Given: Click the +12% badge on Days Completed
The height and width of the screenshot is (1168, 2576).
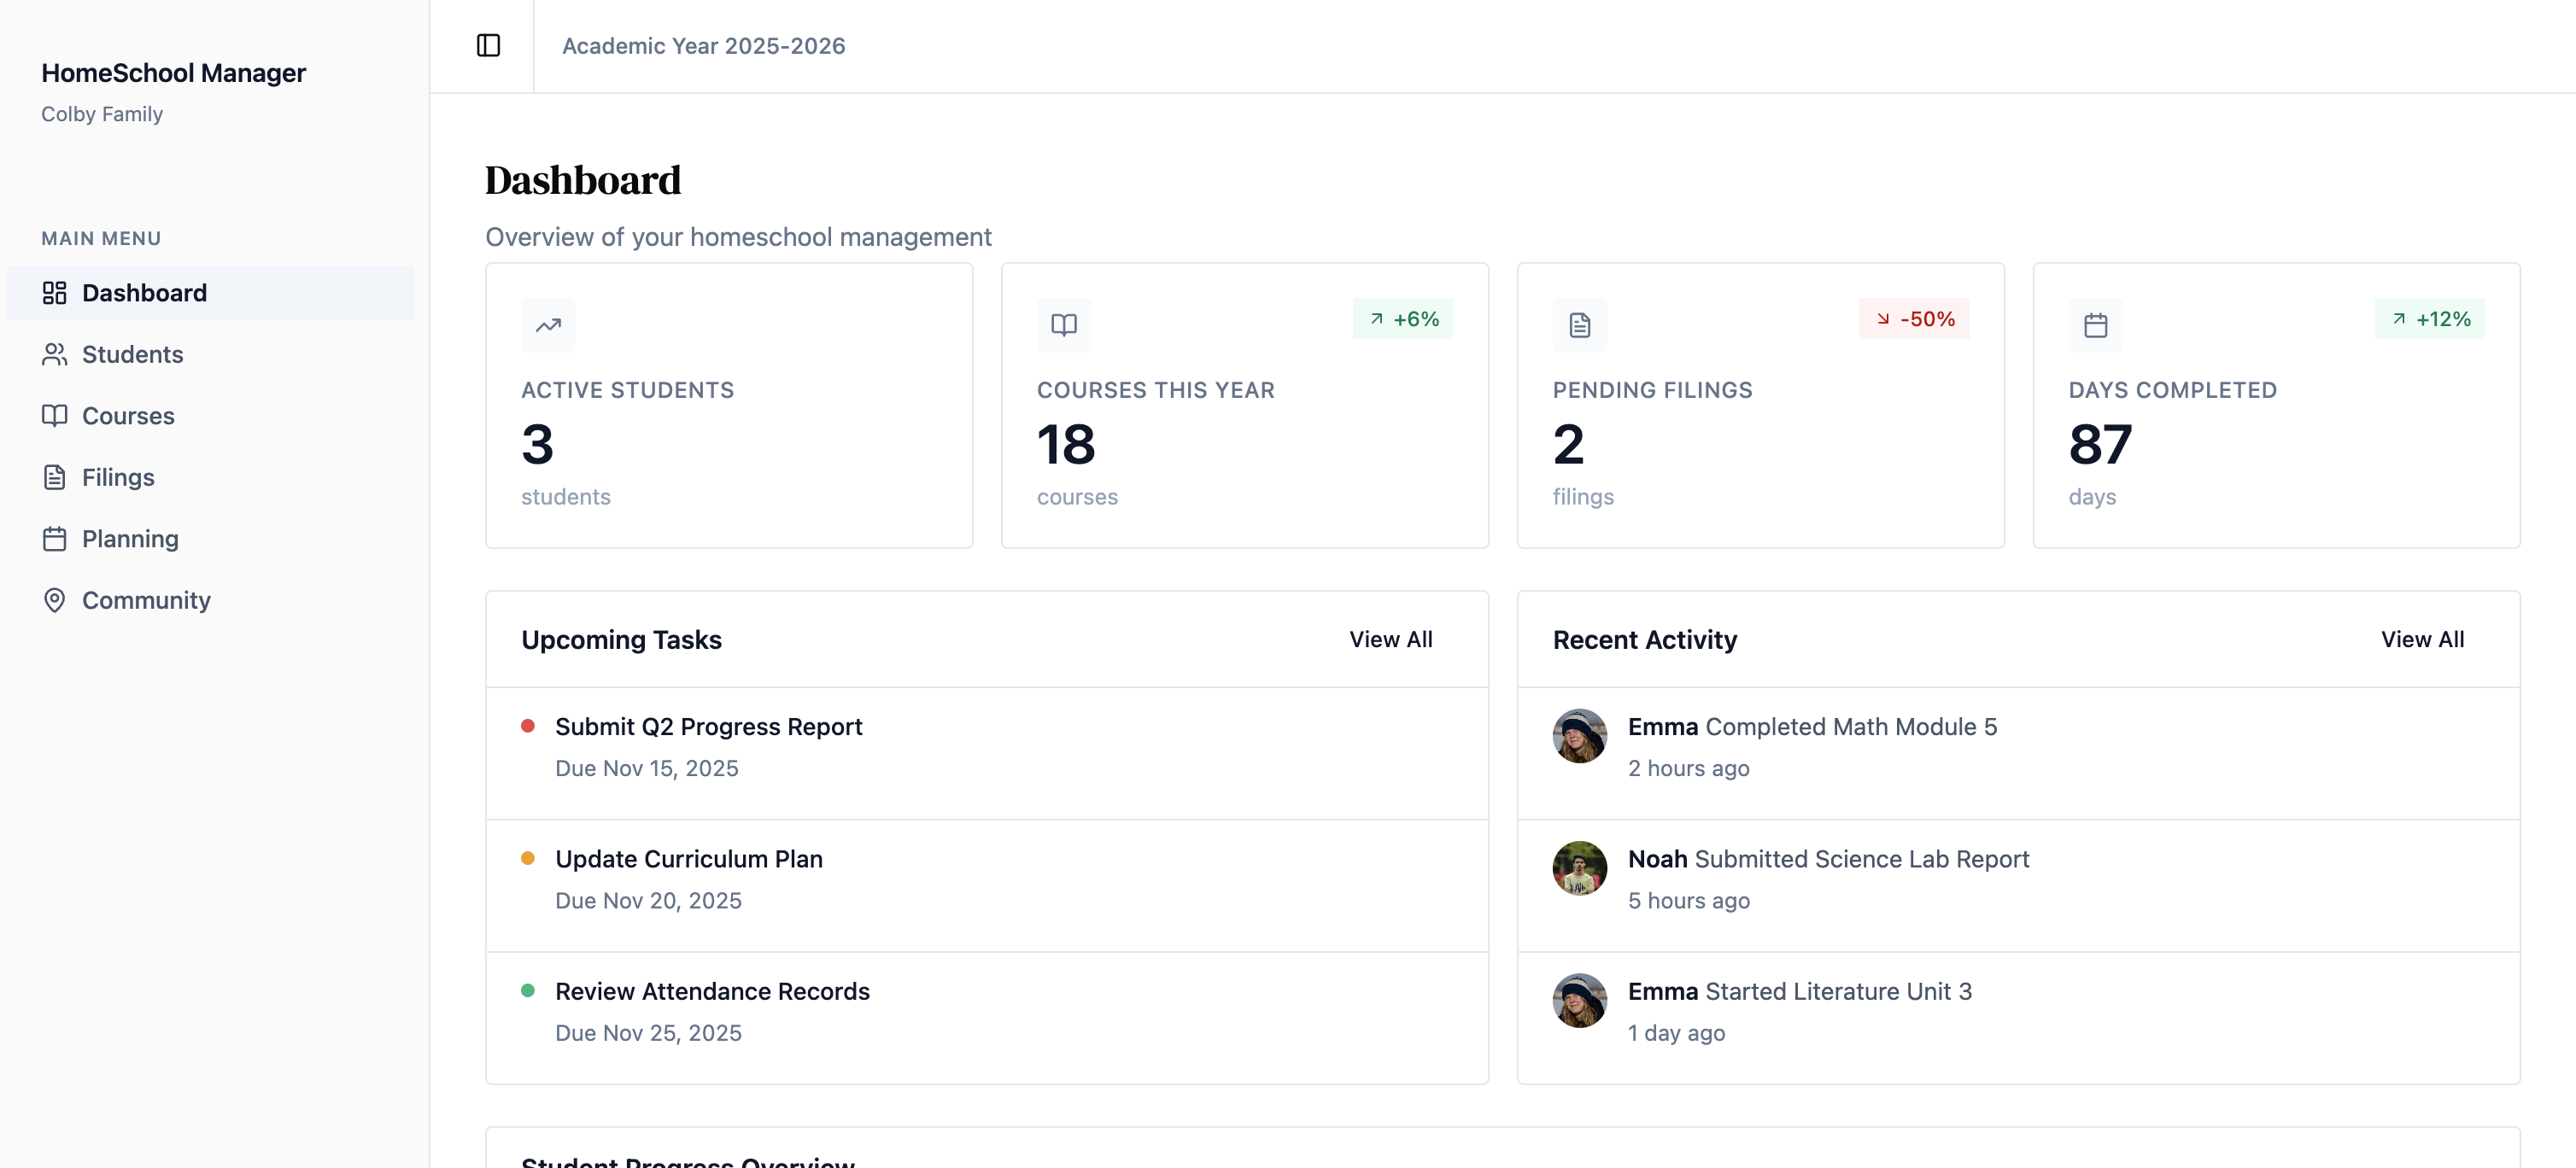Looking at the screenshot, I should point(2429,319).
